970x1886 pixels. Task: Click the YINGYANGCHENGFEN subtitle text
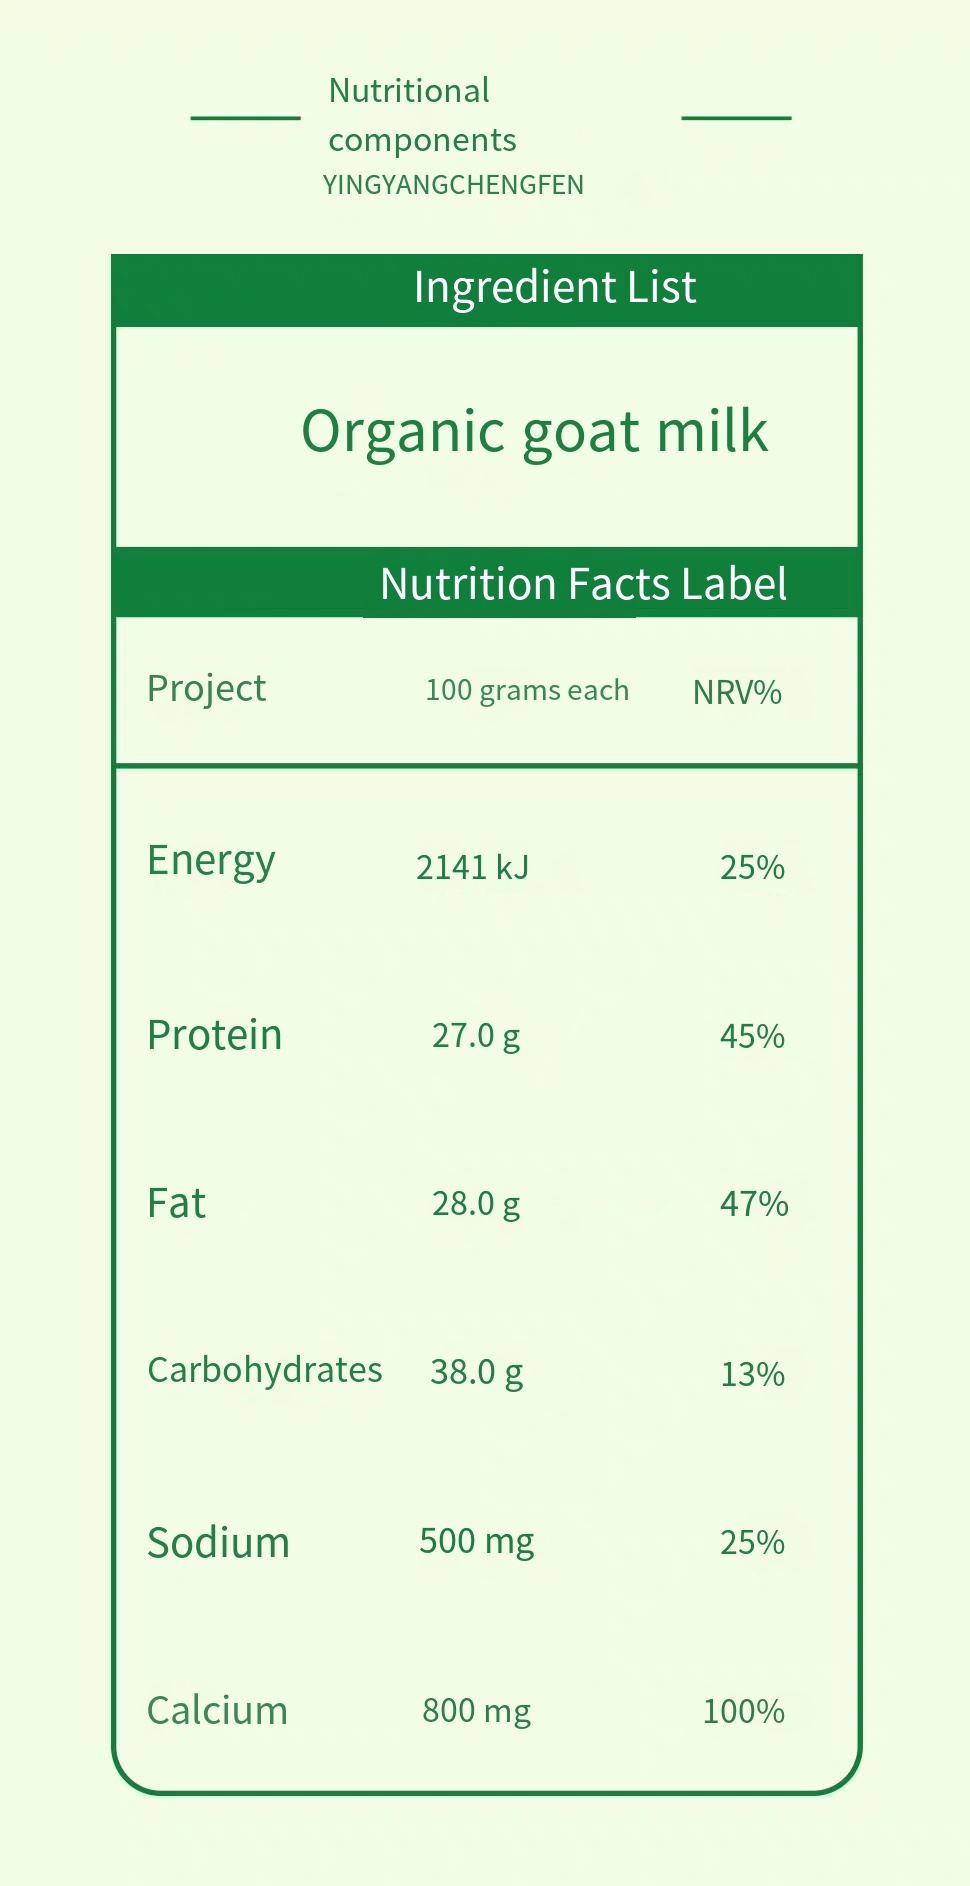tap(453, 185)
